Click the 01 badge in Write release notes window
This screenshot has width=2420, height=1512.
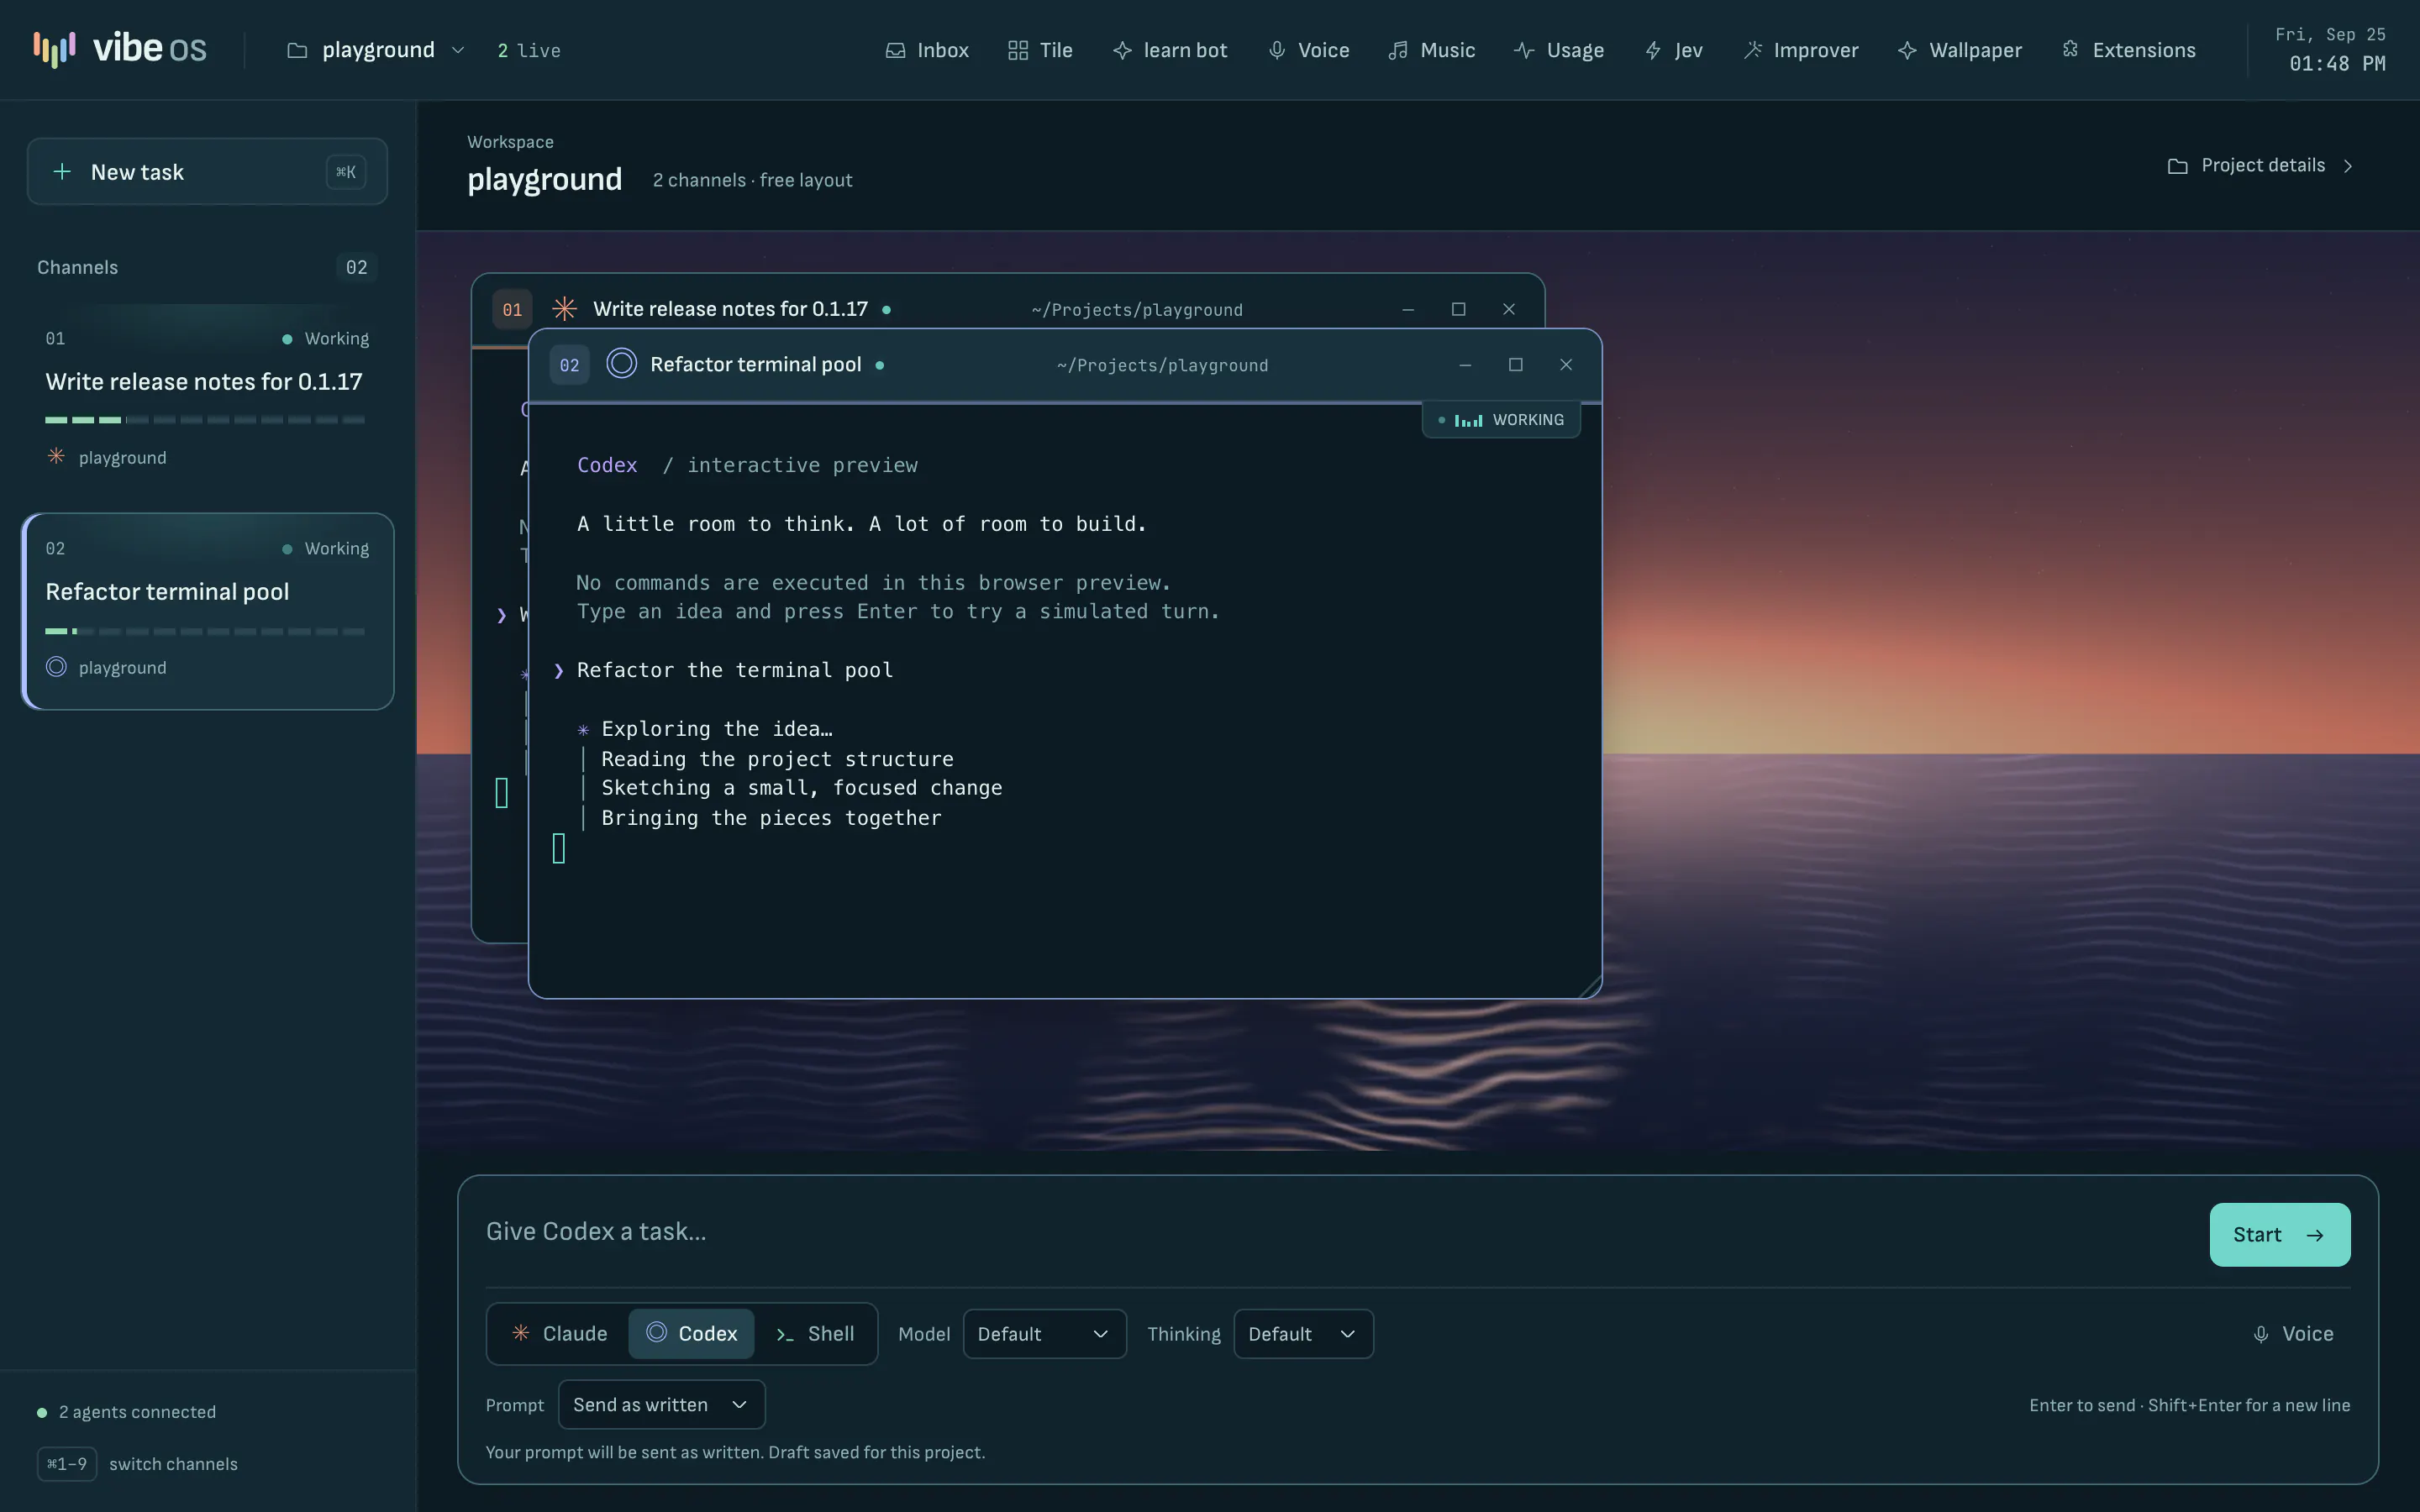coord(512,309)
